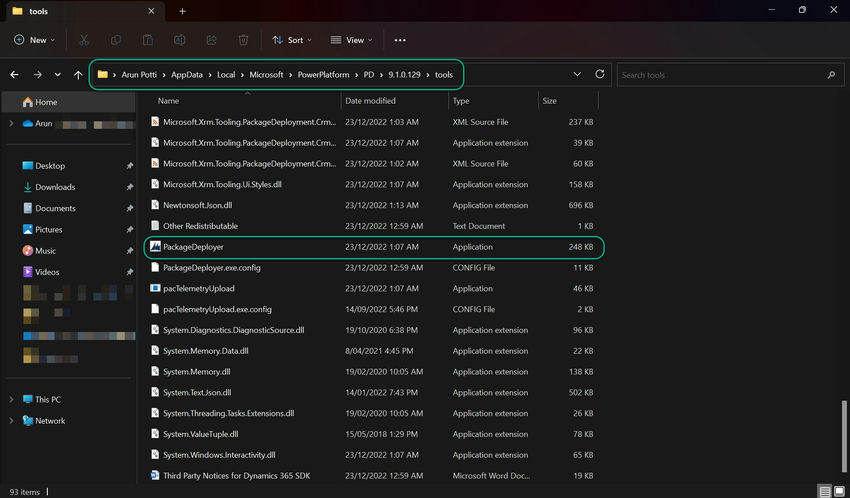Show recent locations dropdown arrow
This screenshot has height=498, width=850.
57,75
